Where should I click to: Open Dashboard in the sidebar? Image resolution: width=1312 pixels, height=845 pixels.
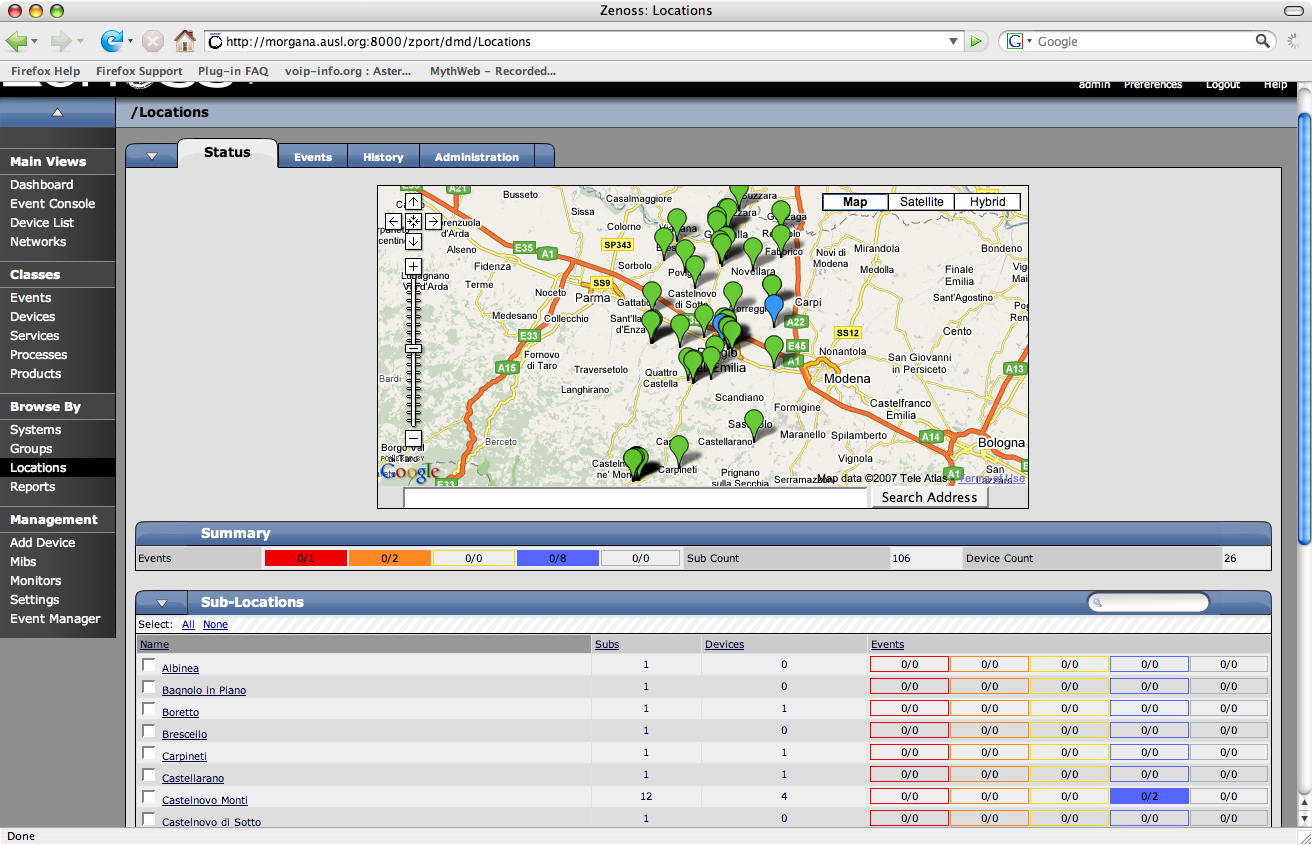41,185
